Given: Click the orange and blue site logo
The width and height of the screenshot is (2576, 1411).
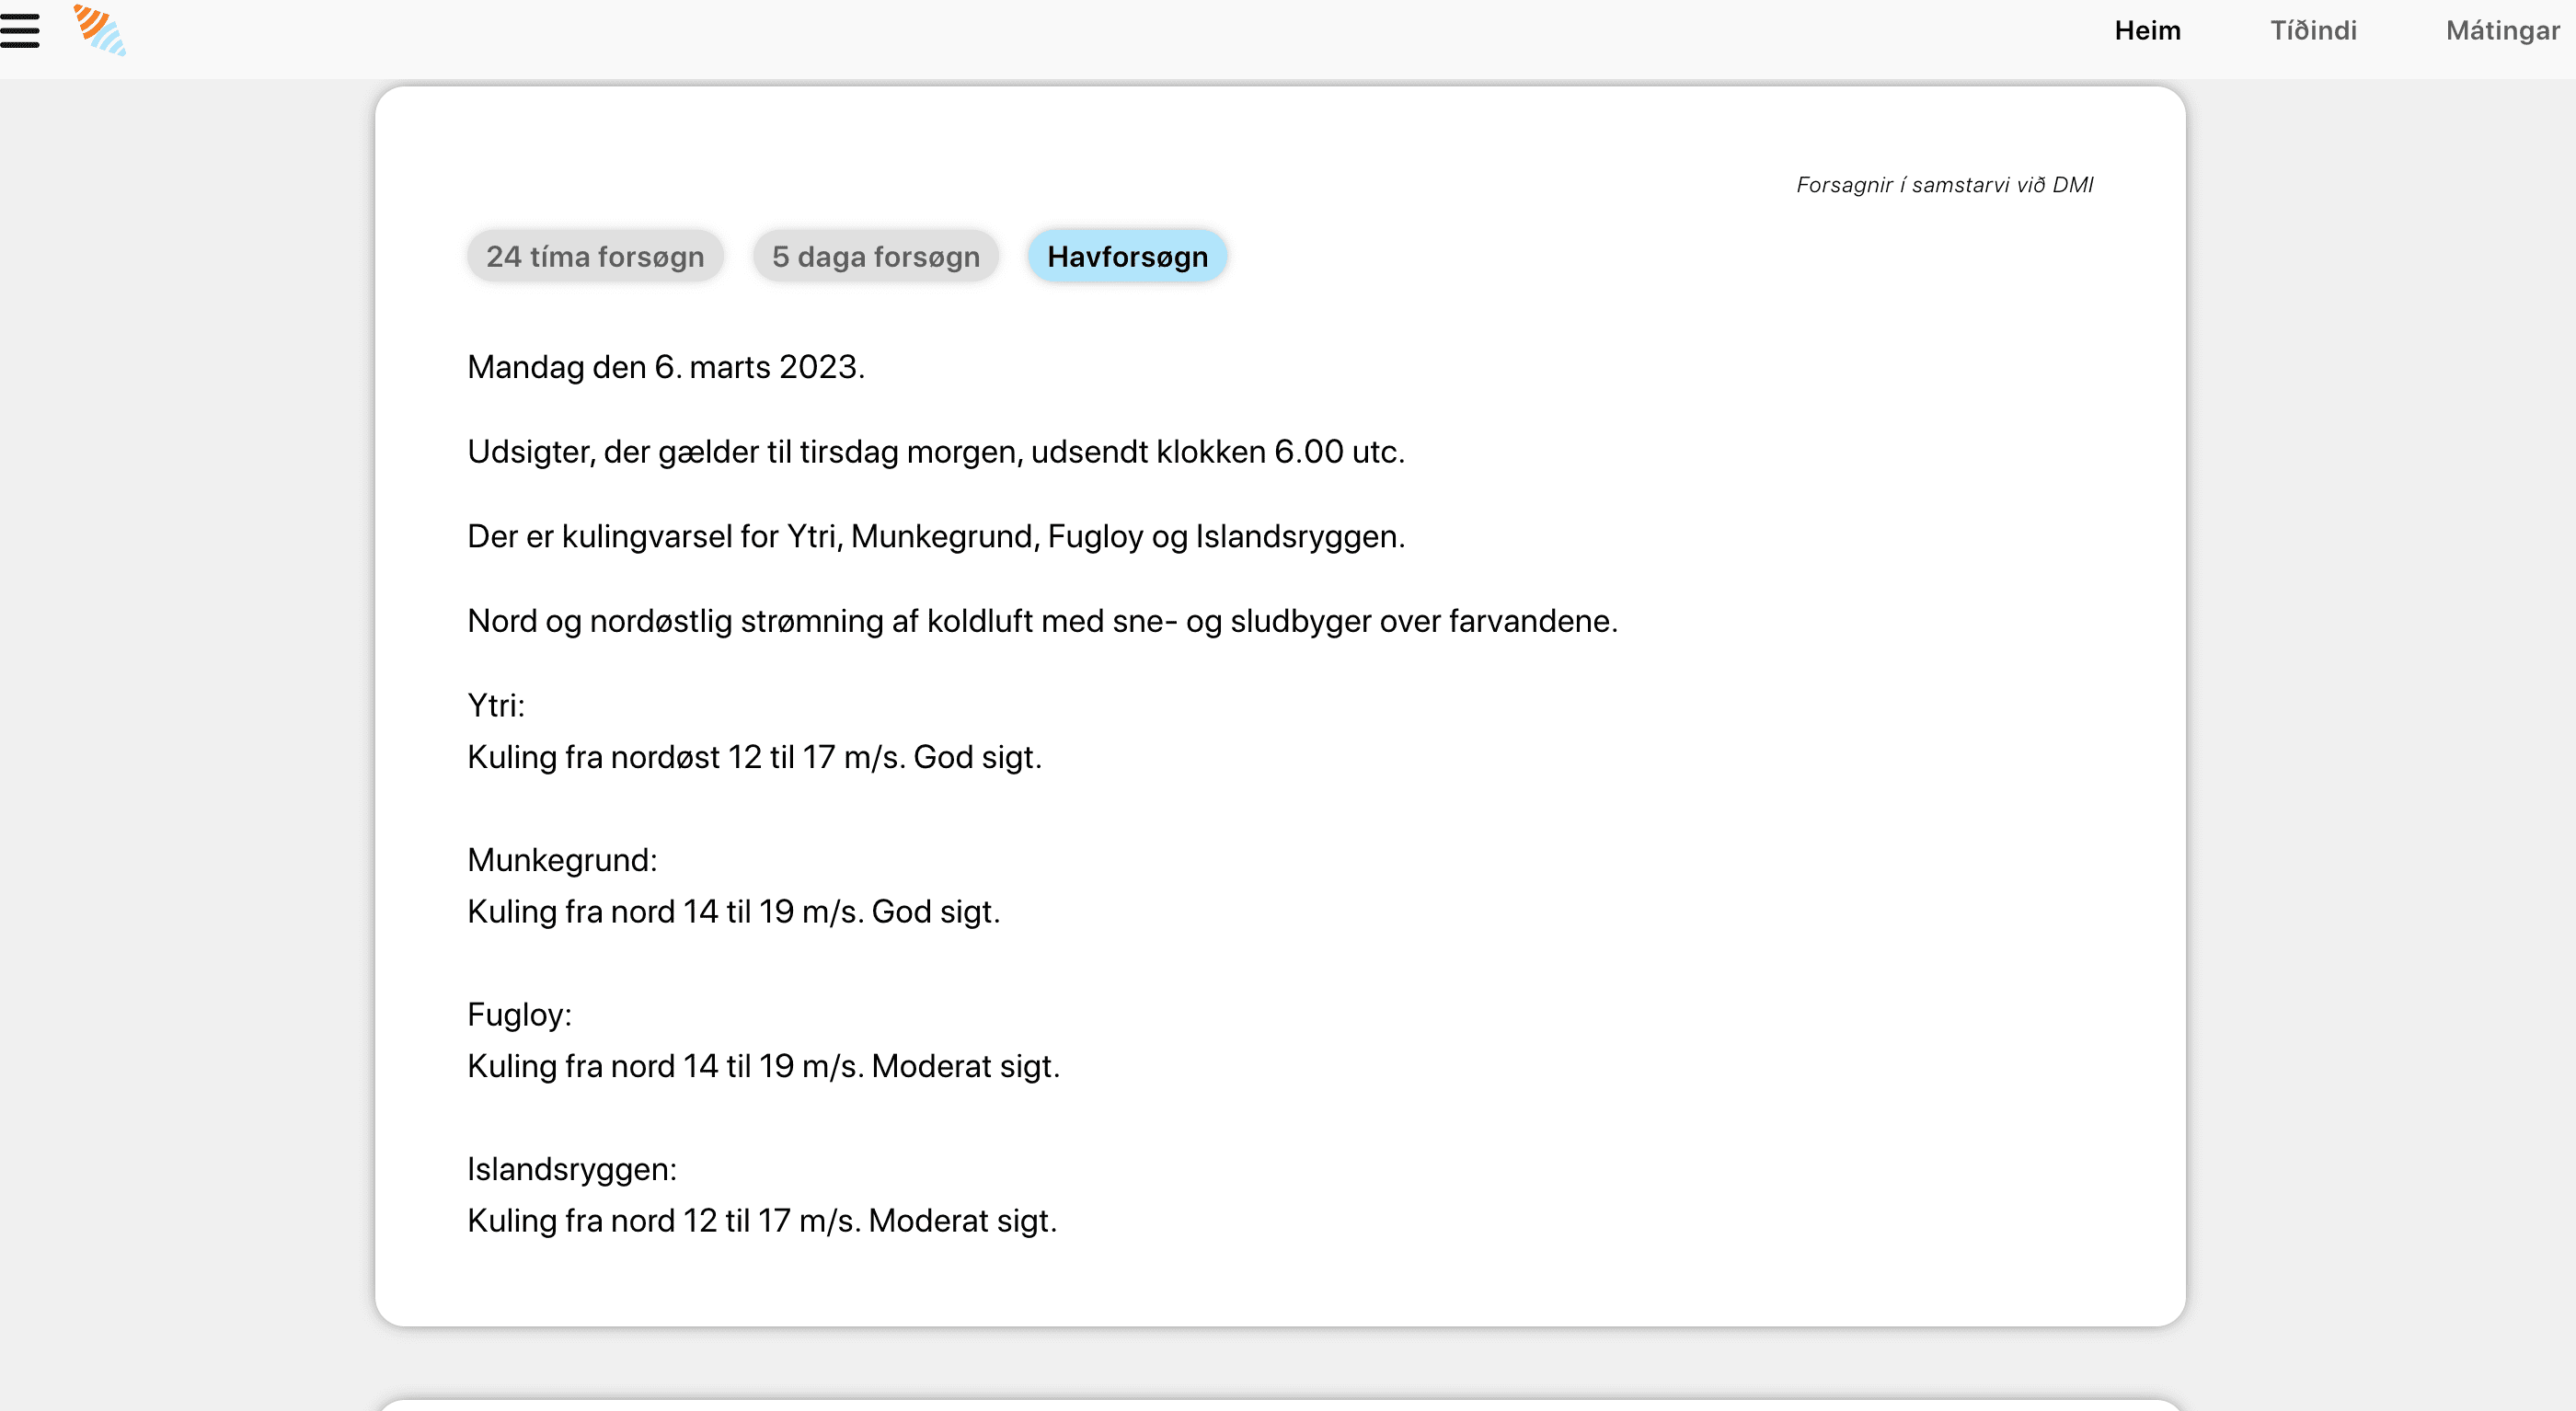Looking at the screenshot, I should (x=100, y=30).
